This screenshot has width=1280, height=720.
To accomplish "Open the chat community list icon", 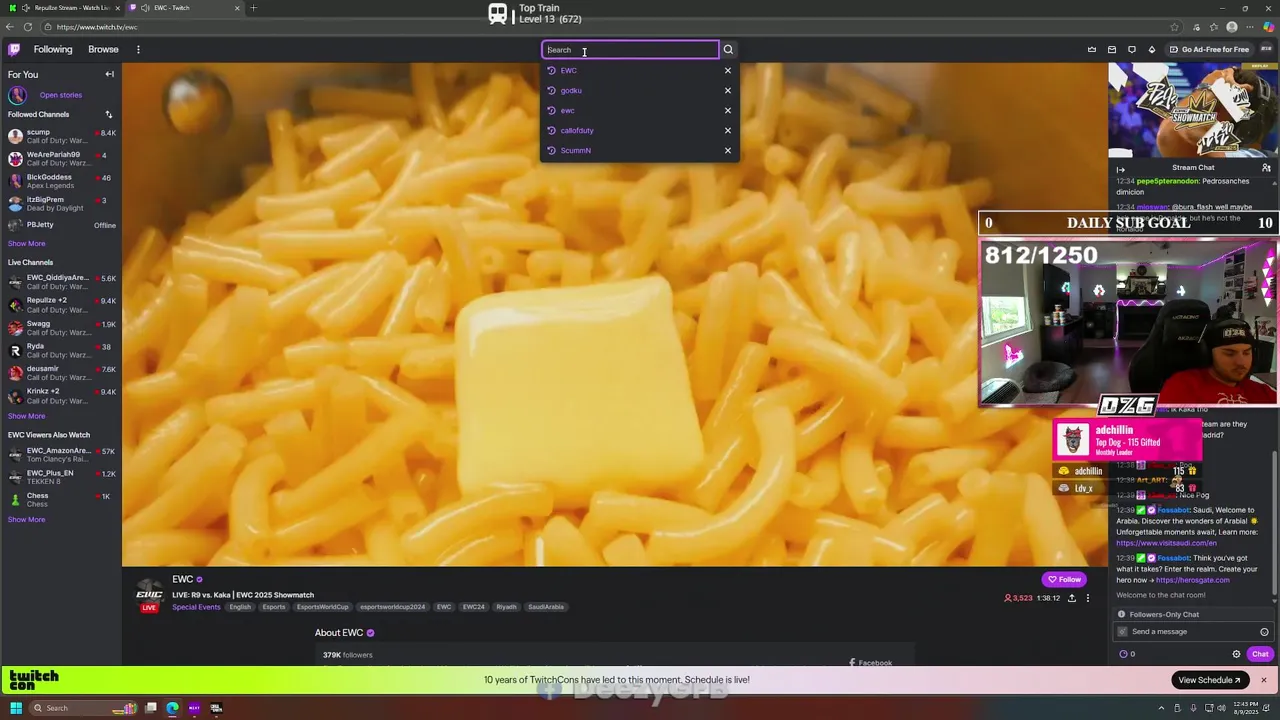I will (x=1266, y=168).
